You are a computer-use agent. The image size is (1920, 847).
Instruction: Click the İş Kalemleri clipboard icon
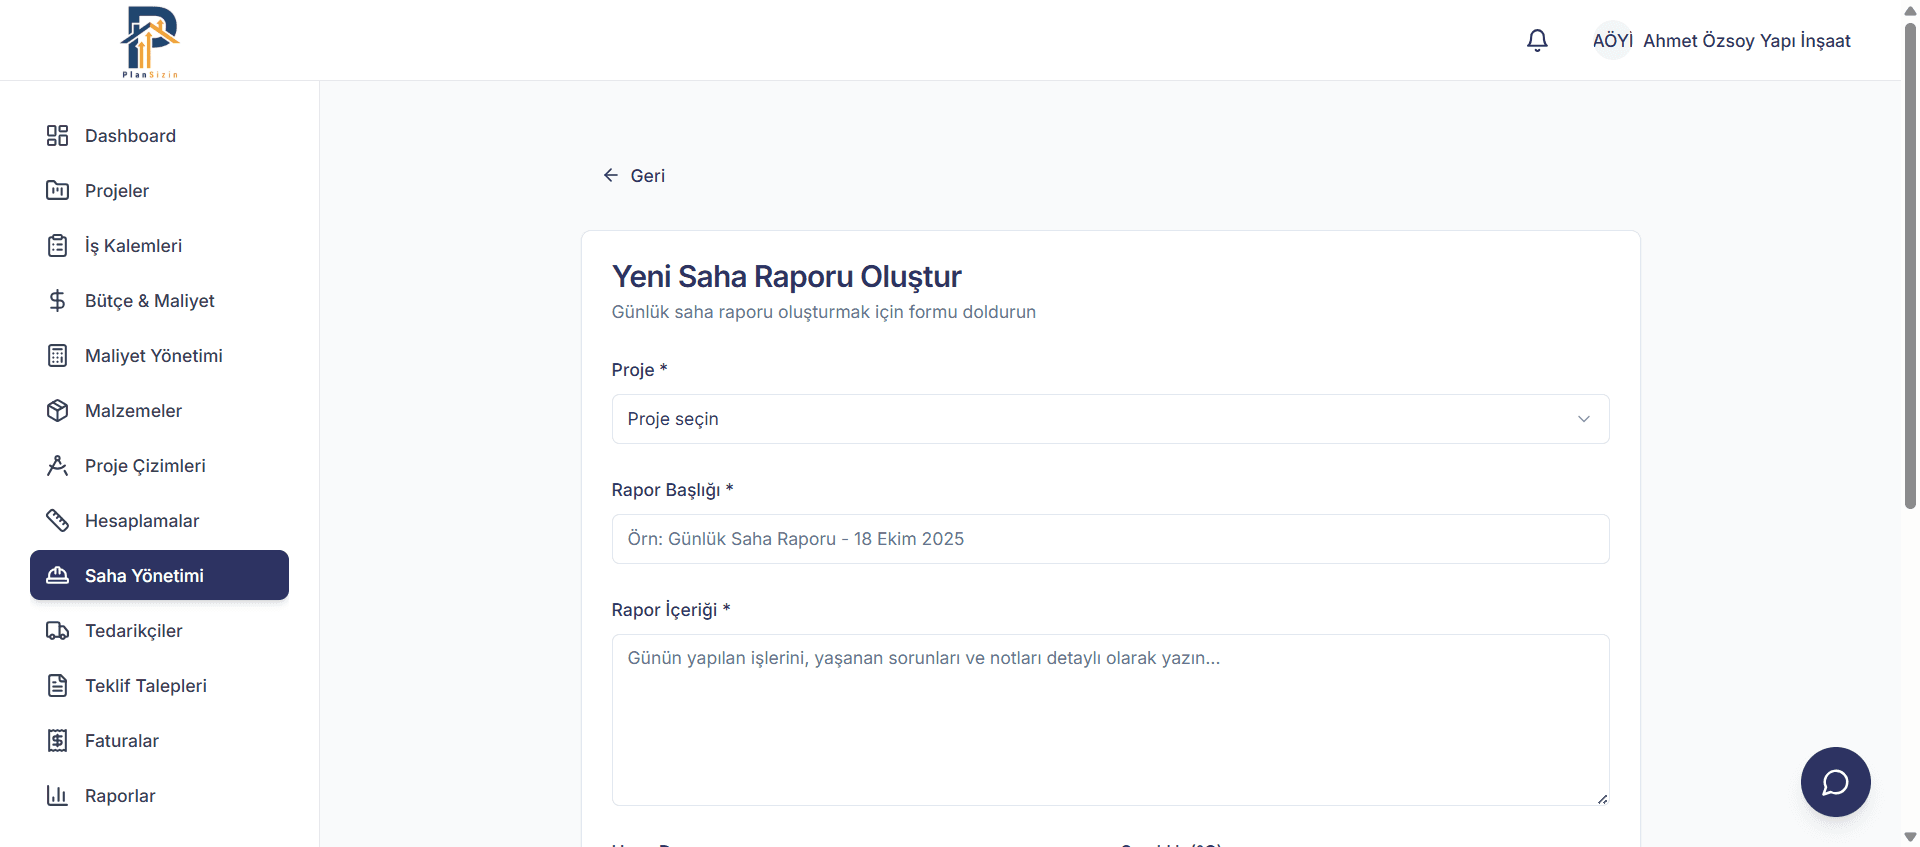57,246
